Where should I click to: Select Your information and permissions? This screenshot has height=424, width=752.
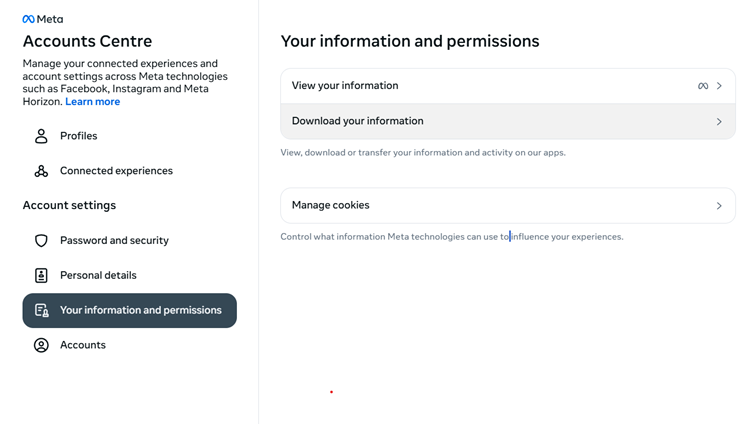click(129, 310)
